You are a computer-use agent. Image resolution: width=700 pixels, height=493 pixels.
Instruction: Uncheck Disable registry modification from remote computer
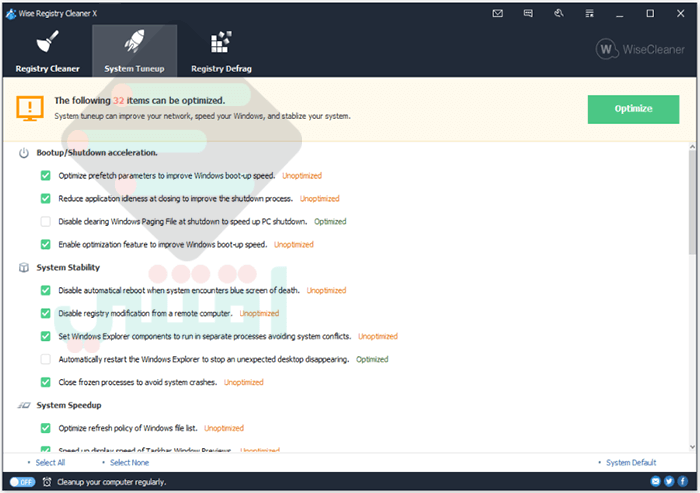(46, 313)
